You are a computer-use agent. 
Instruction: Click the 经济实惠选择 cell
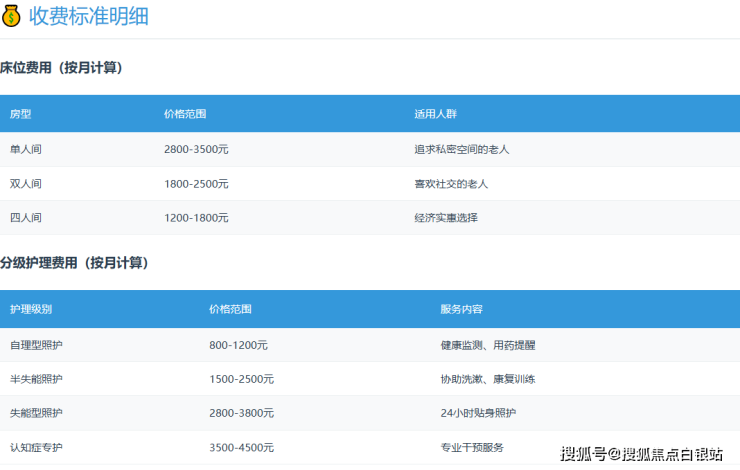coord(446,218)
